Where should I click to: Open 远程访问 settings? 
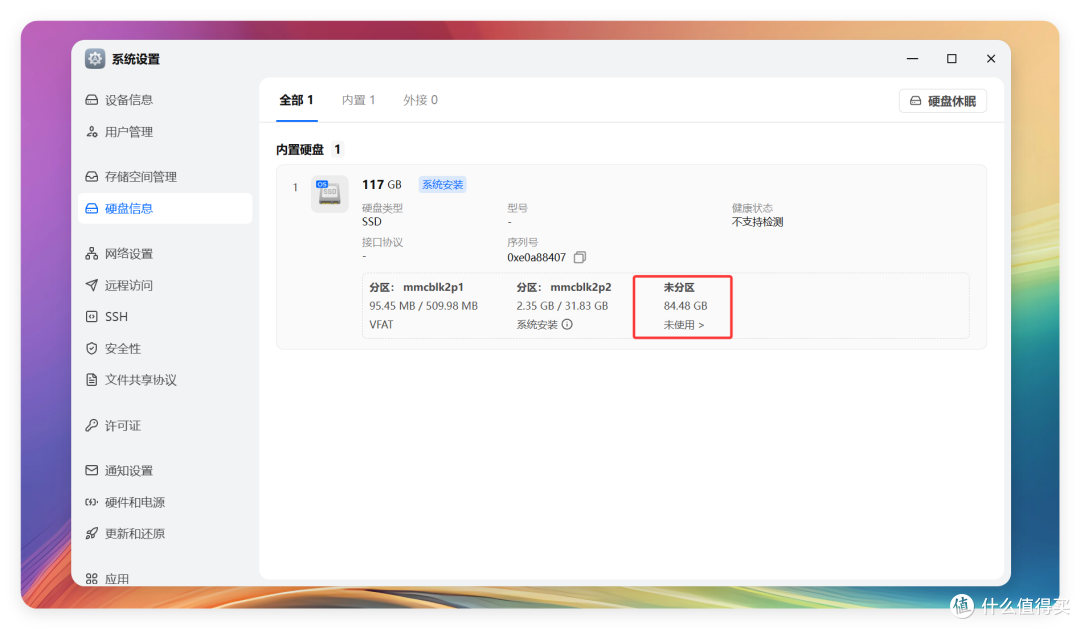click(128, 285)
